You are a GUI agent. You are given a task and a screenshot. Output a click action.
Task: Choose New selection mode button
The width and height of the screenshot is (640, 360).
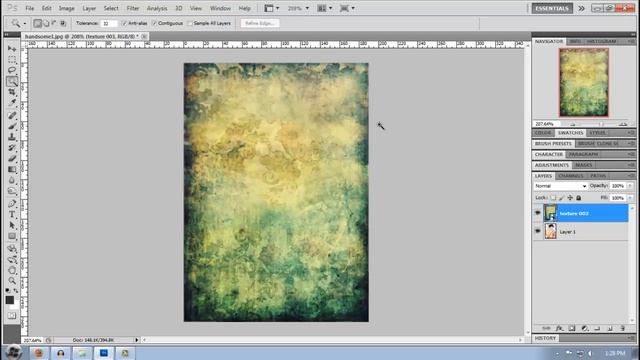[38, 23]
